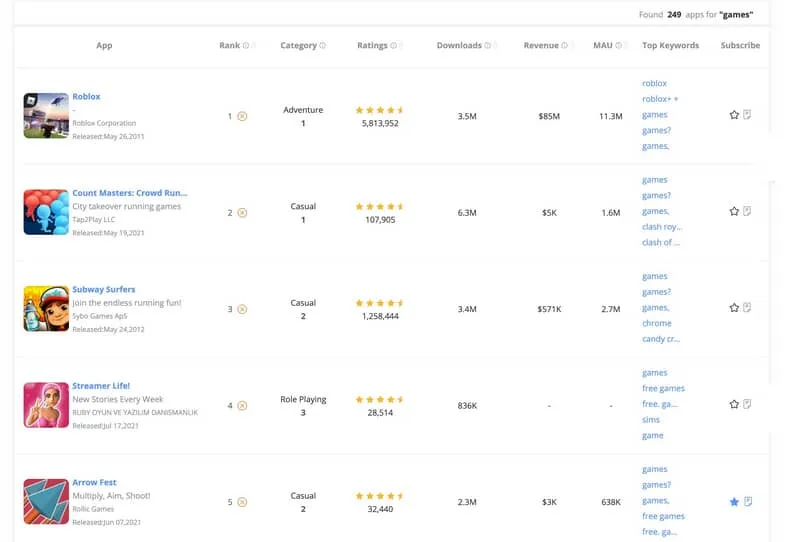
Task: Click Subway Surfers rating count 1,258,444
Action: coord(380,316)
